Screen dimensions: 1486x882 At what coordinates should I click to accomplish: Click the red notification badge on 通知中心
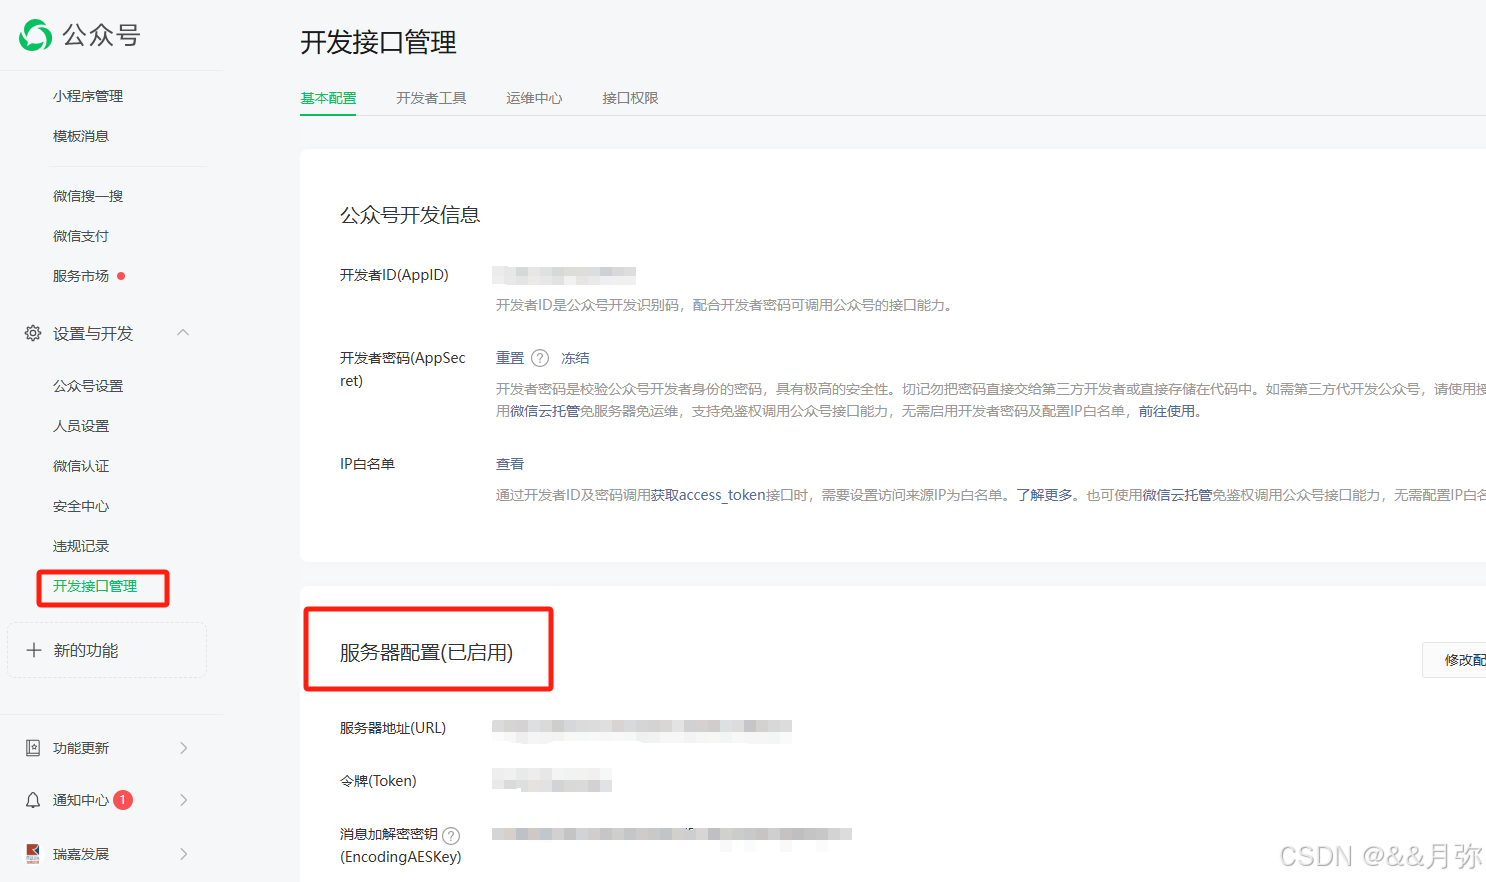click(x=123, y=800)
